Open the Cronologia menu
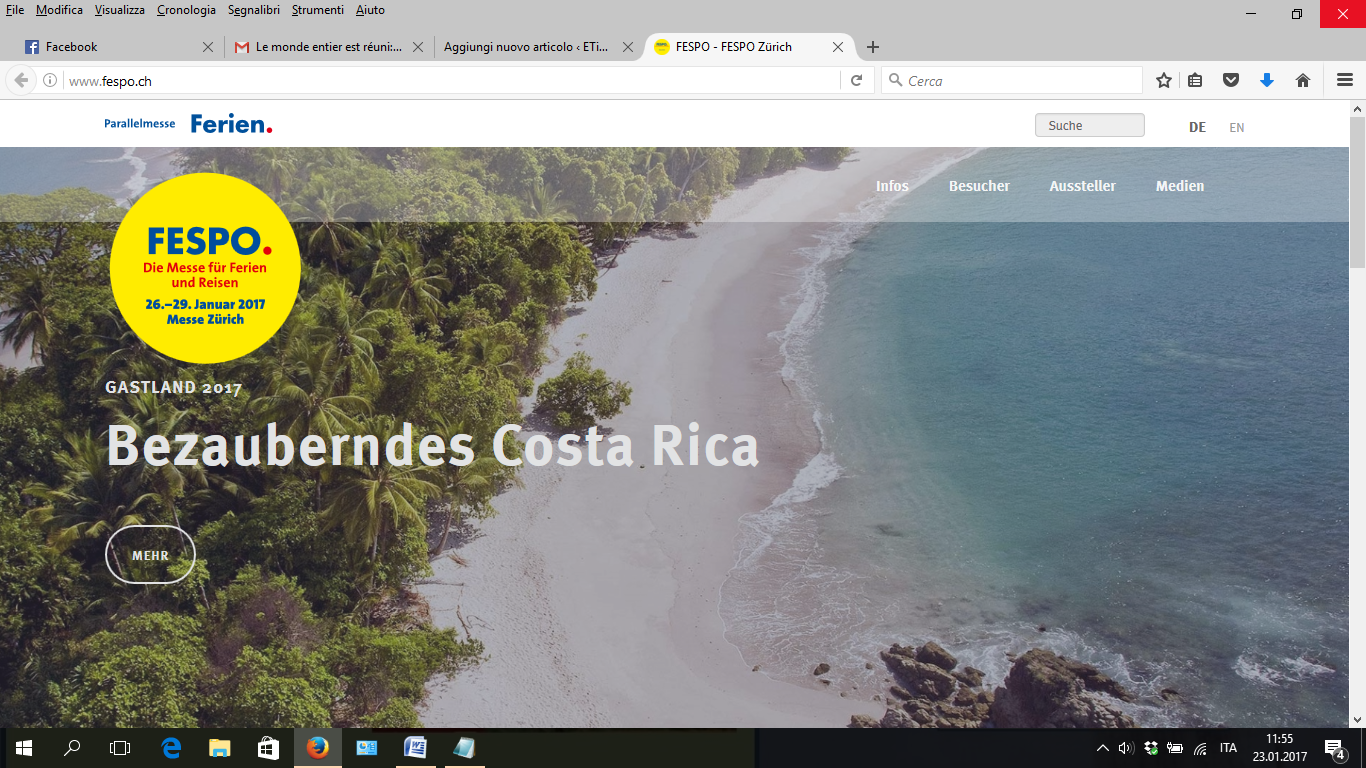This screenshot has width=1366, height=768. pyautogui.click(x=186, y=10)
